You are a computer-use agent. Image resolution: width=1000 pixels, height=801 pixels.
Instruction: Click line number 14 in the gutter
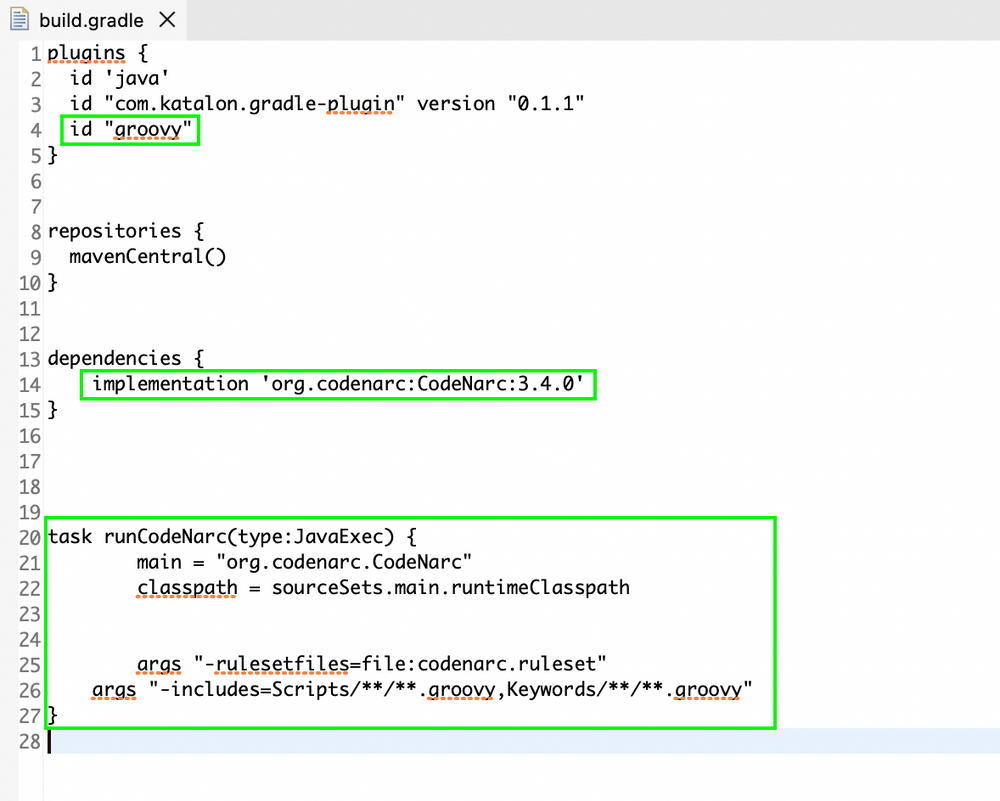pyautogui.click(x=28, y=384)
